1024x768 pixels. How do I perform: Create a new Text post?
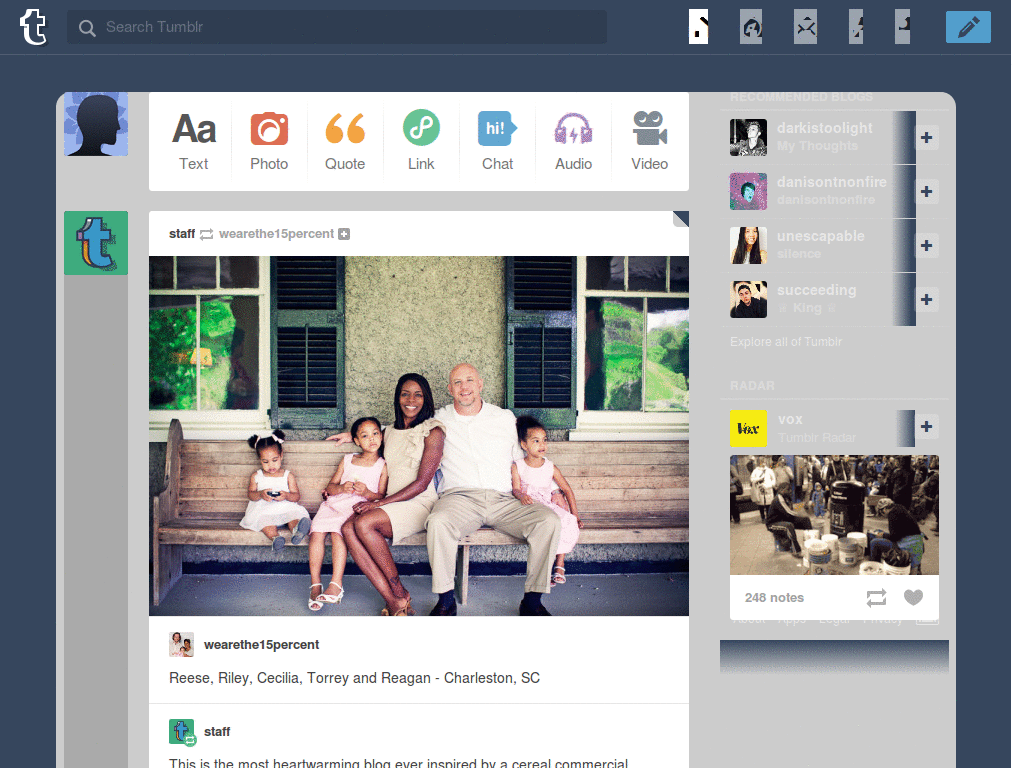point(193,141)
